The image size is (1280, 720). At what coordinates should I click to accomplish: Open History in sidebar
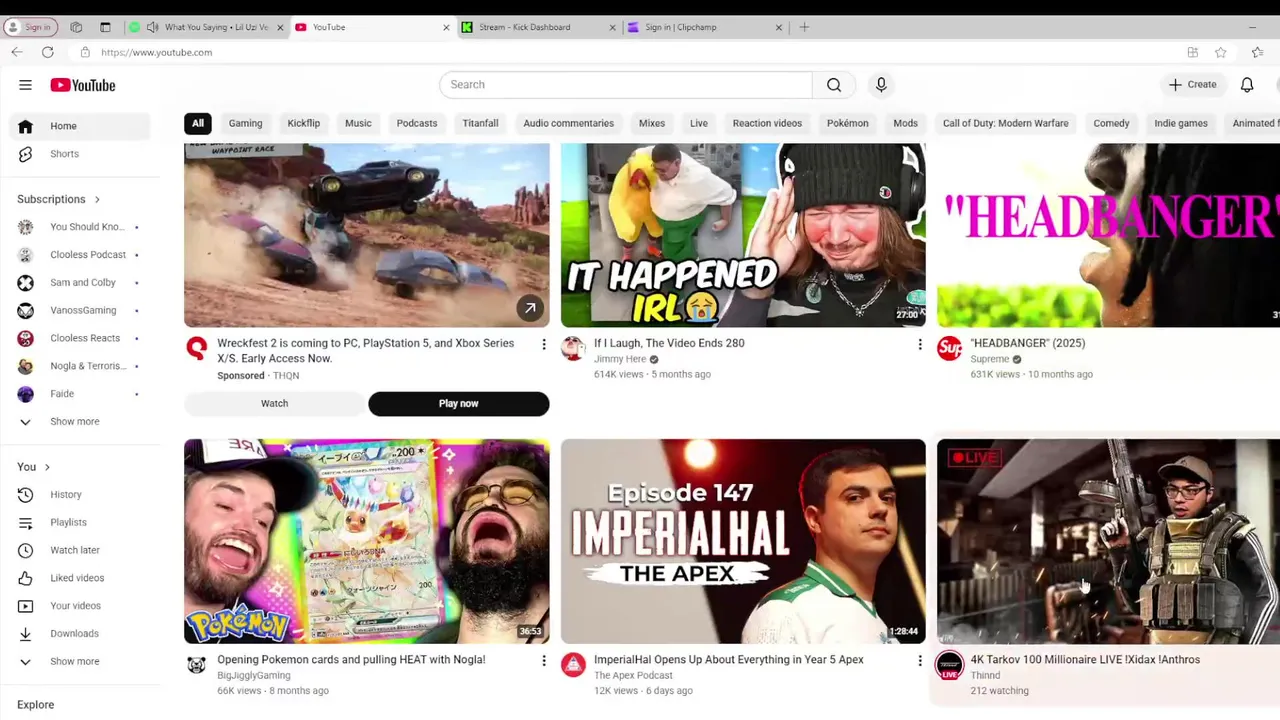[80, 494]
